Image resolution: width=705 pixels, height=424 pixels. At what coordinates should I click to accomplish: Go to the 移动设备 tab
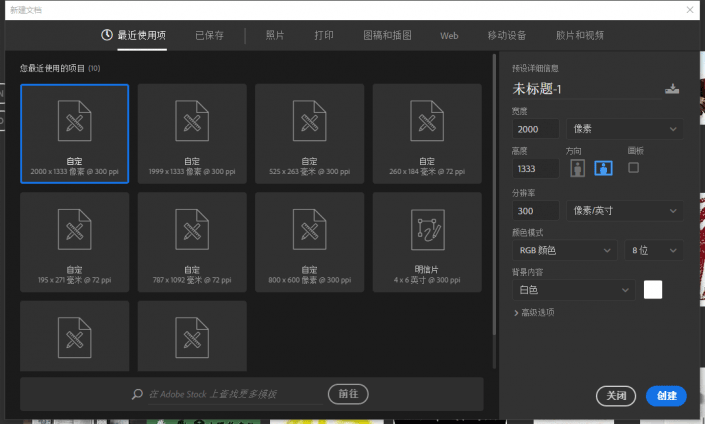tap(507, 35)
